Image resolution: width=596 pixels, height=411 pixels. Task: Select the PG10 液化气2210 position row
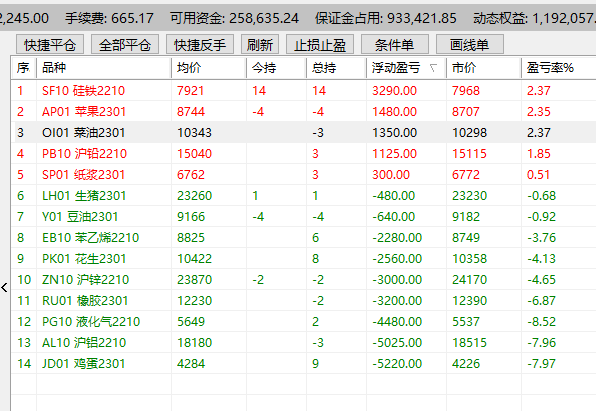pyautogui.click(x=303, y=322)
